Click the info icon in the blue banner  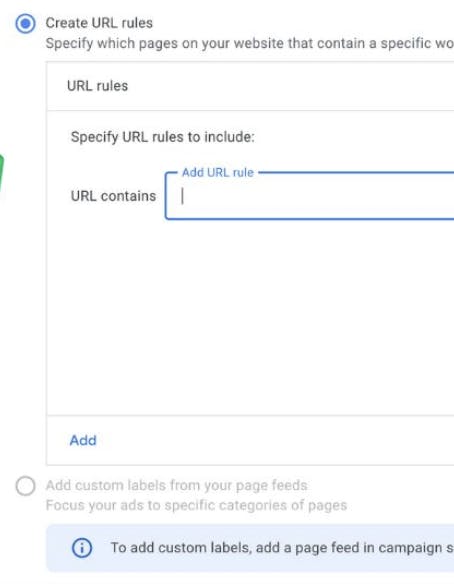pos(81,548)
